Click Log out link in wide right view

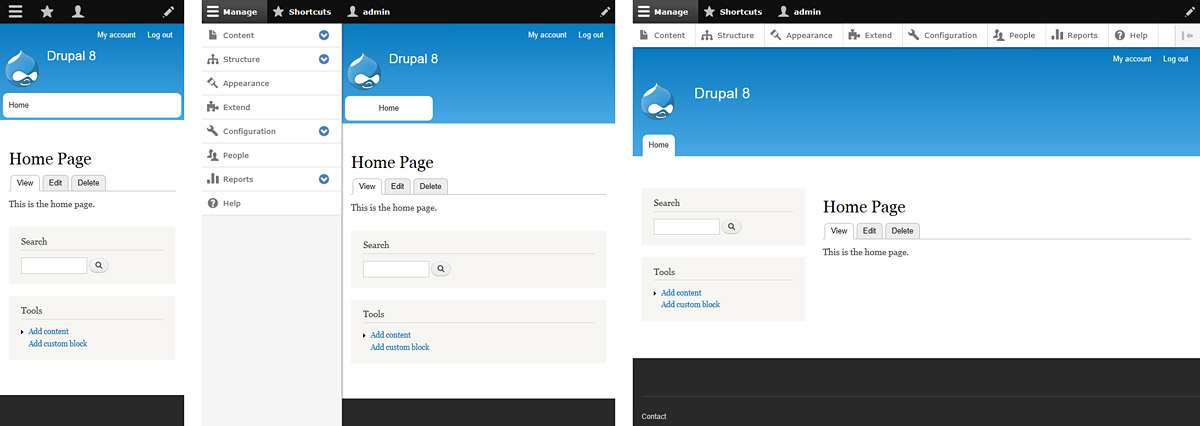[x=1175, y=59]
